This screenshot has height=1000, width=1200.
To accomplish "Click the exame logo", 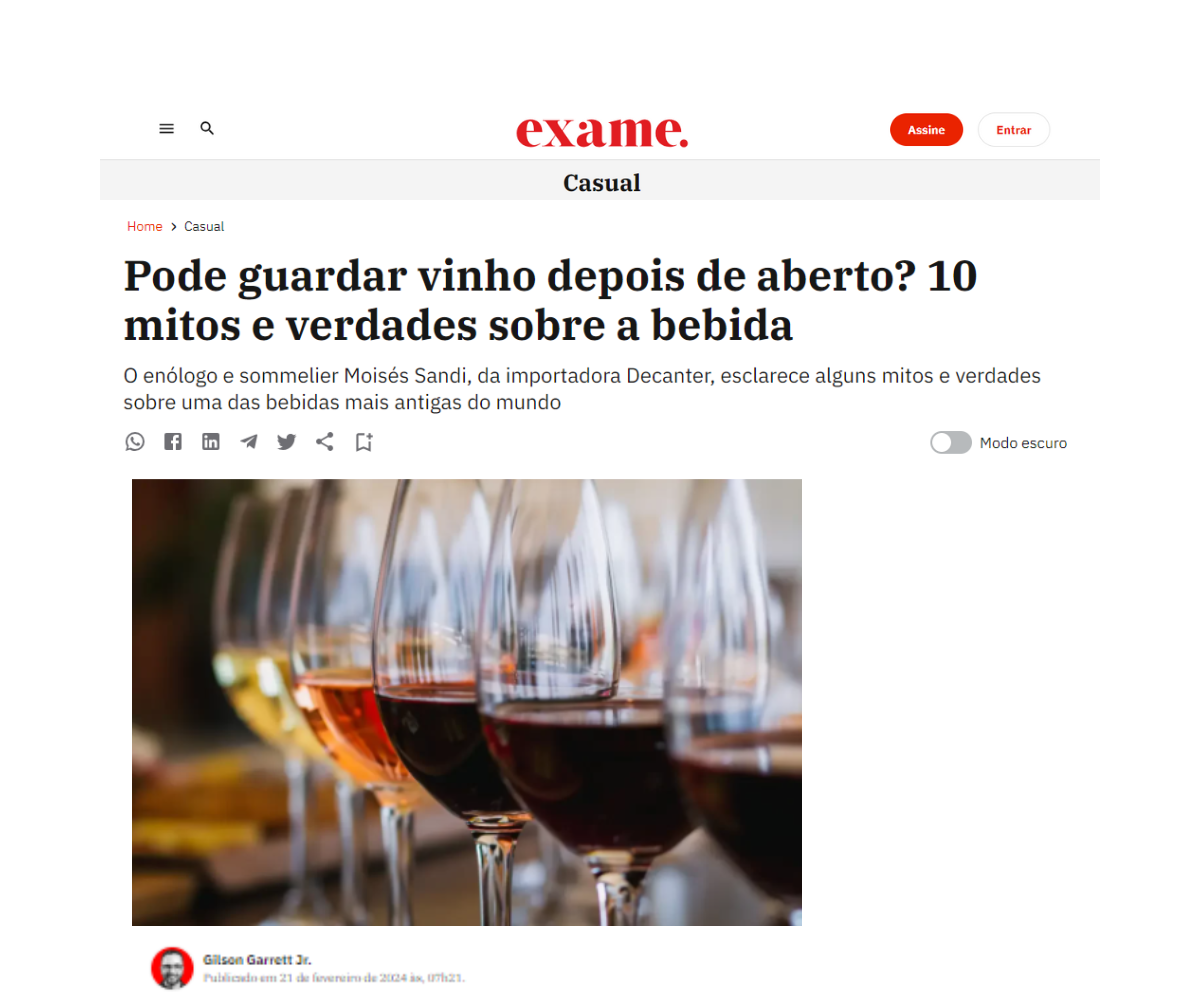I will [x=602, y=131].
